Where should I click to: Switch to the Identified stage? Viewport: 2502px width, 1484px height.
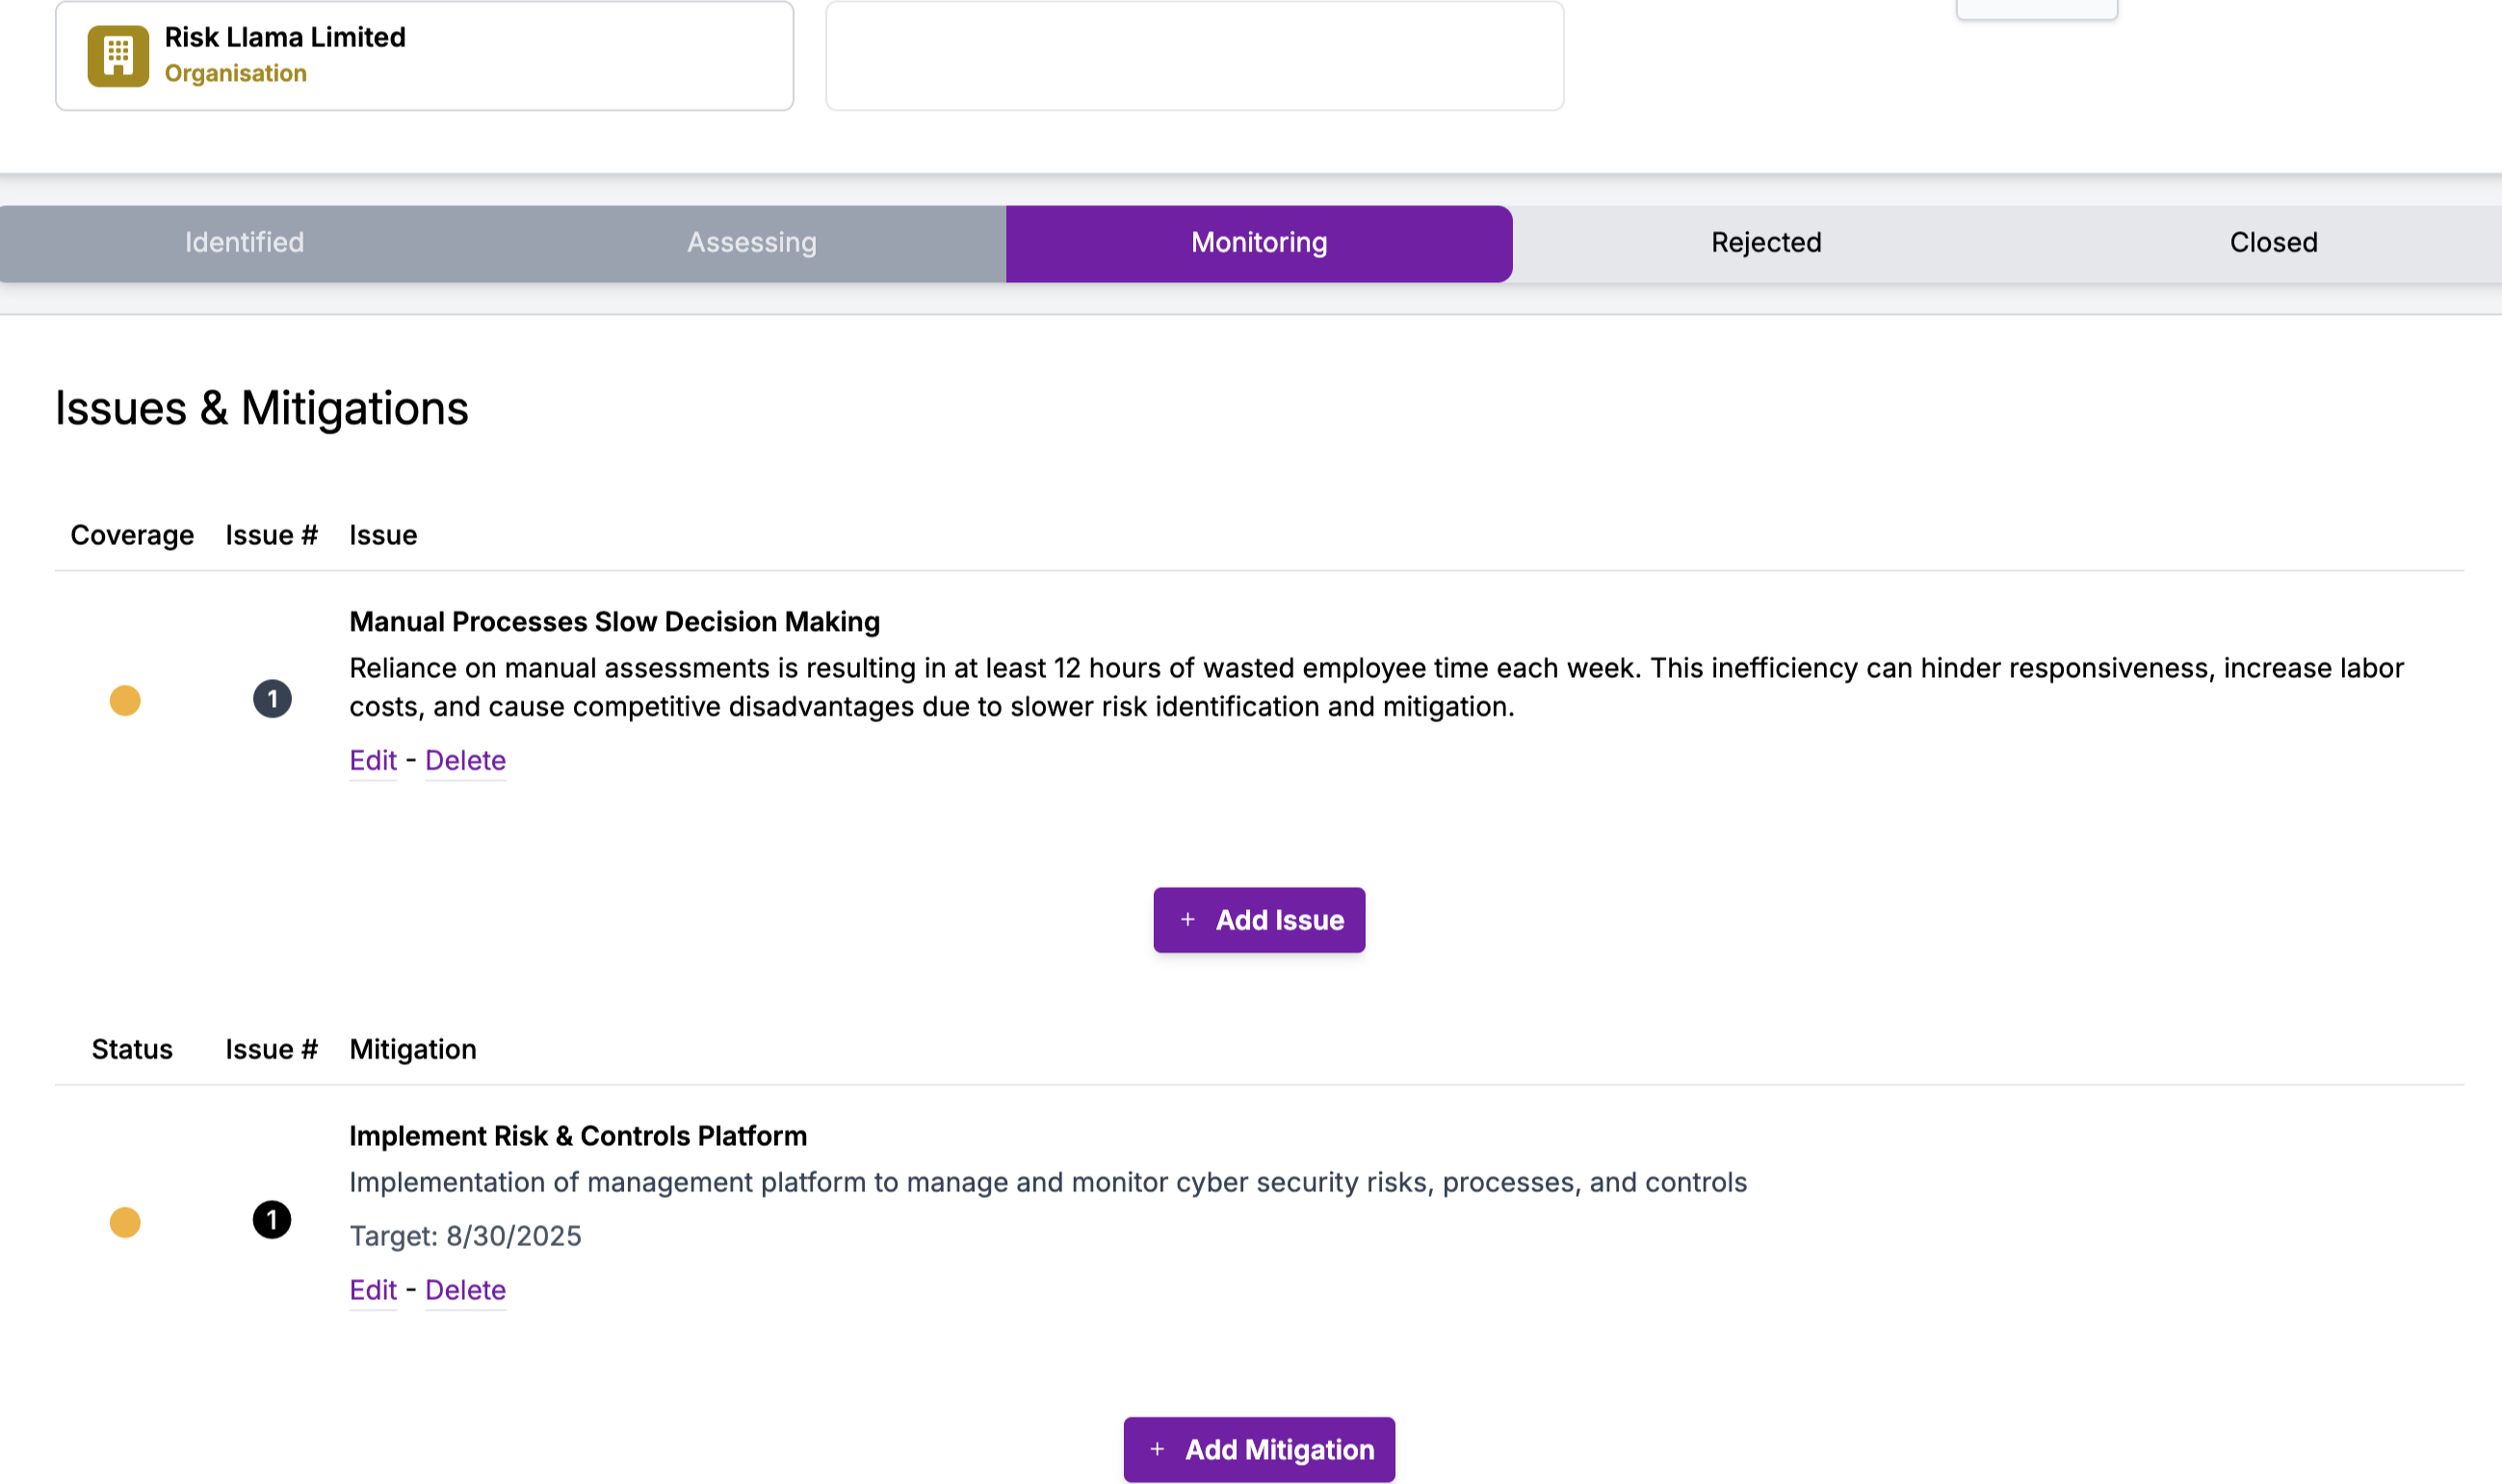243,242
